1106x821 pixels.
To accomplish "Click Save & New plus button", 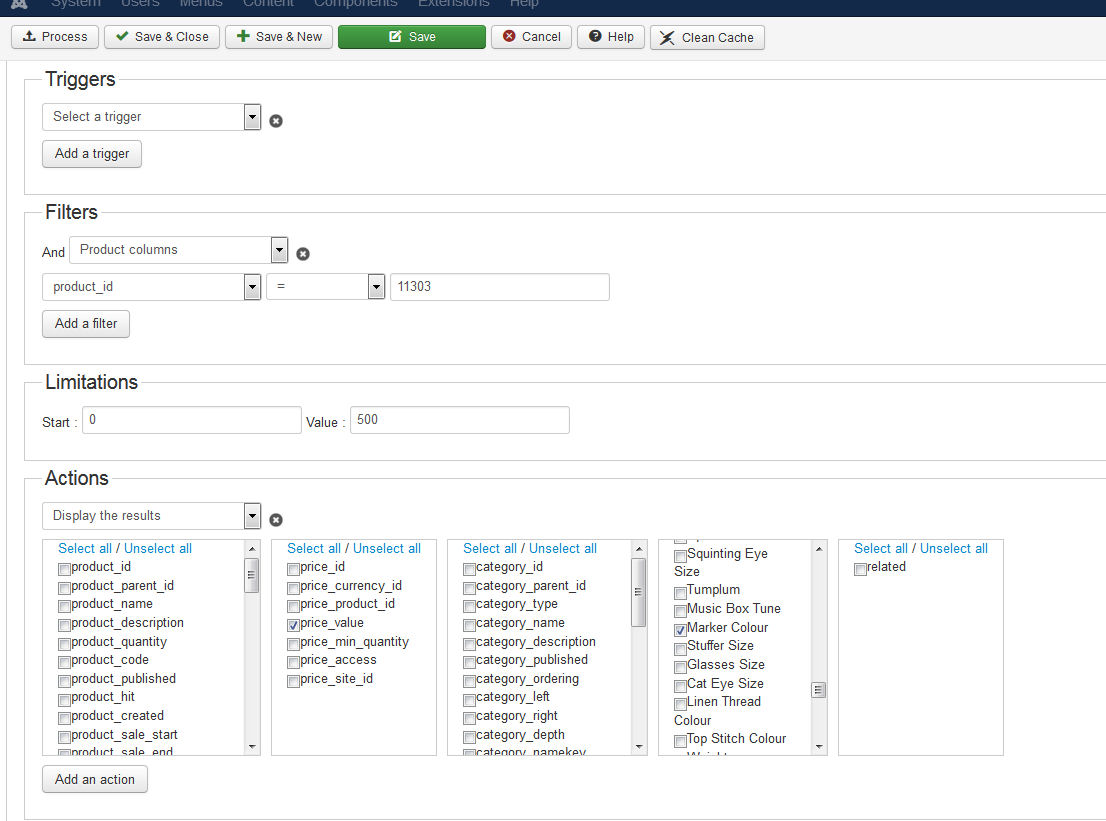I will click(x=279, y=37).
